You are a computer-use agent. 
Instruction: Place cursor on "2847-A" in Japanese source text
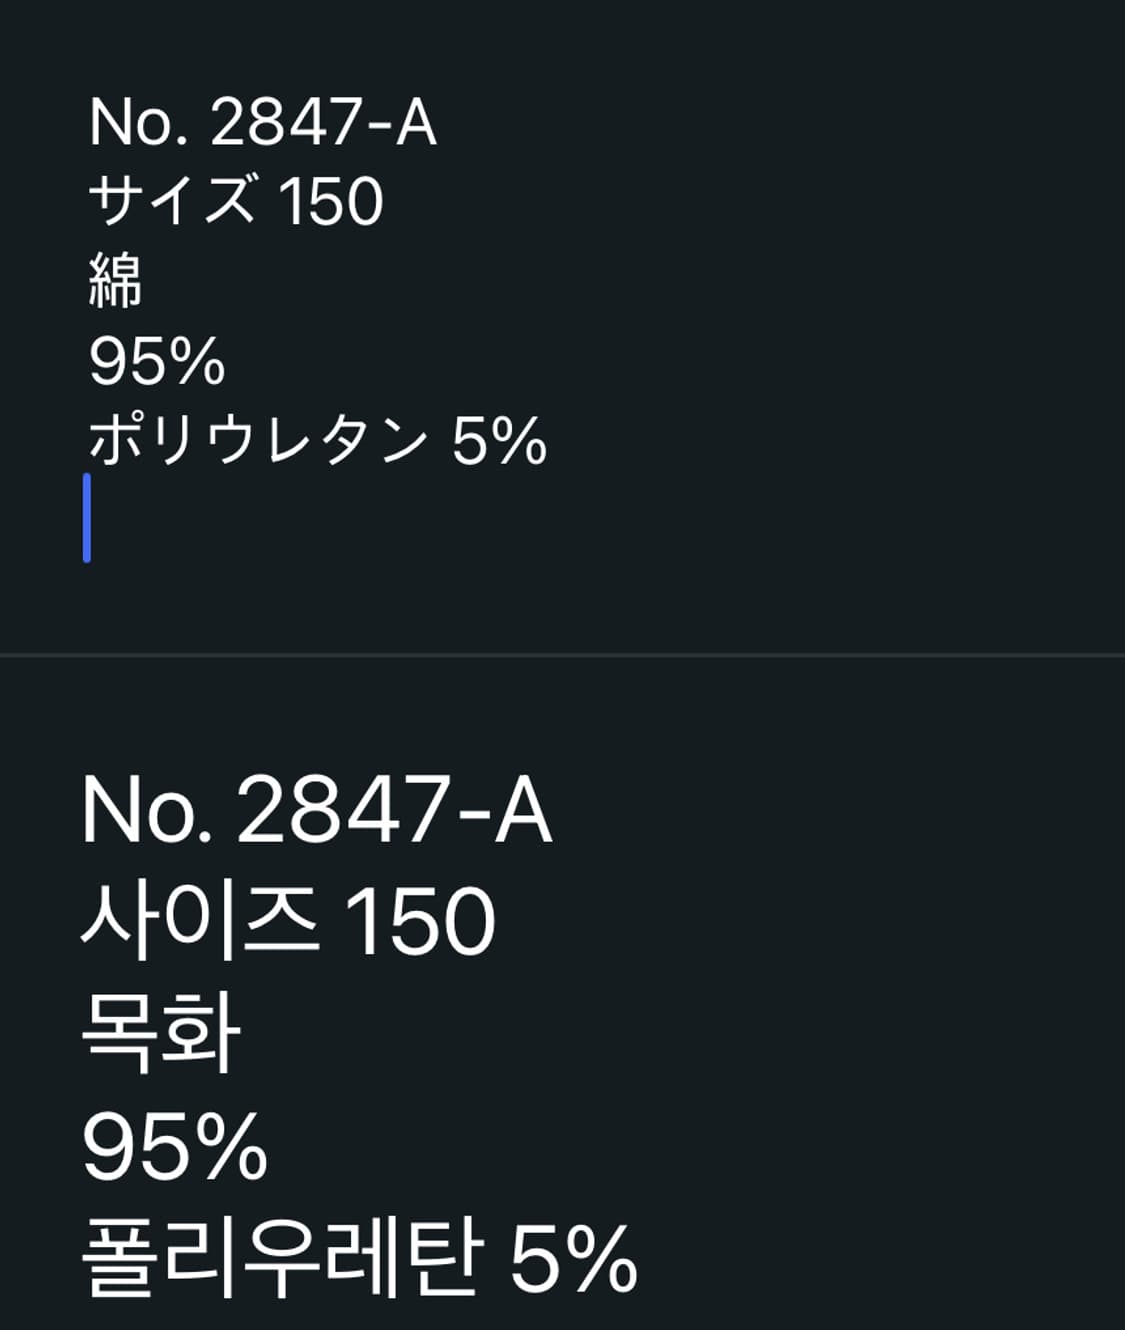coord(323,123)
